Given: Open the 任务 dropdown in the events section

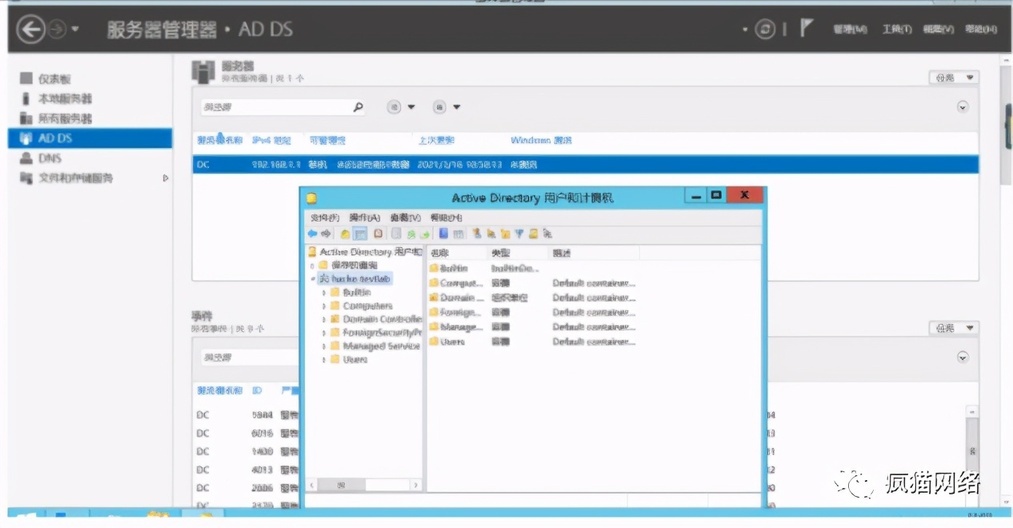Looking at the screenshot, I should [x=954, y=328].
